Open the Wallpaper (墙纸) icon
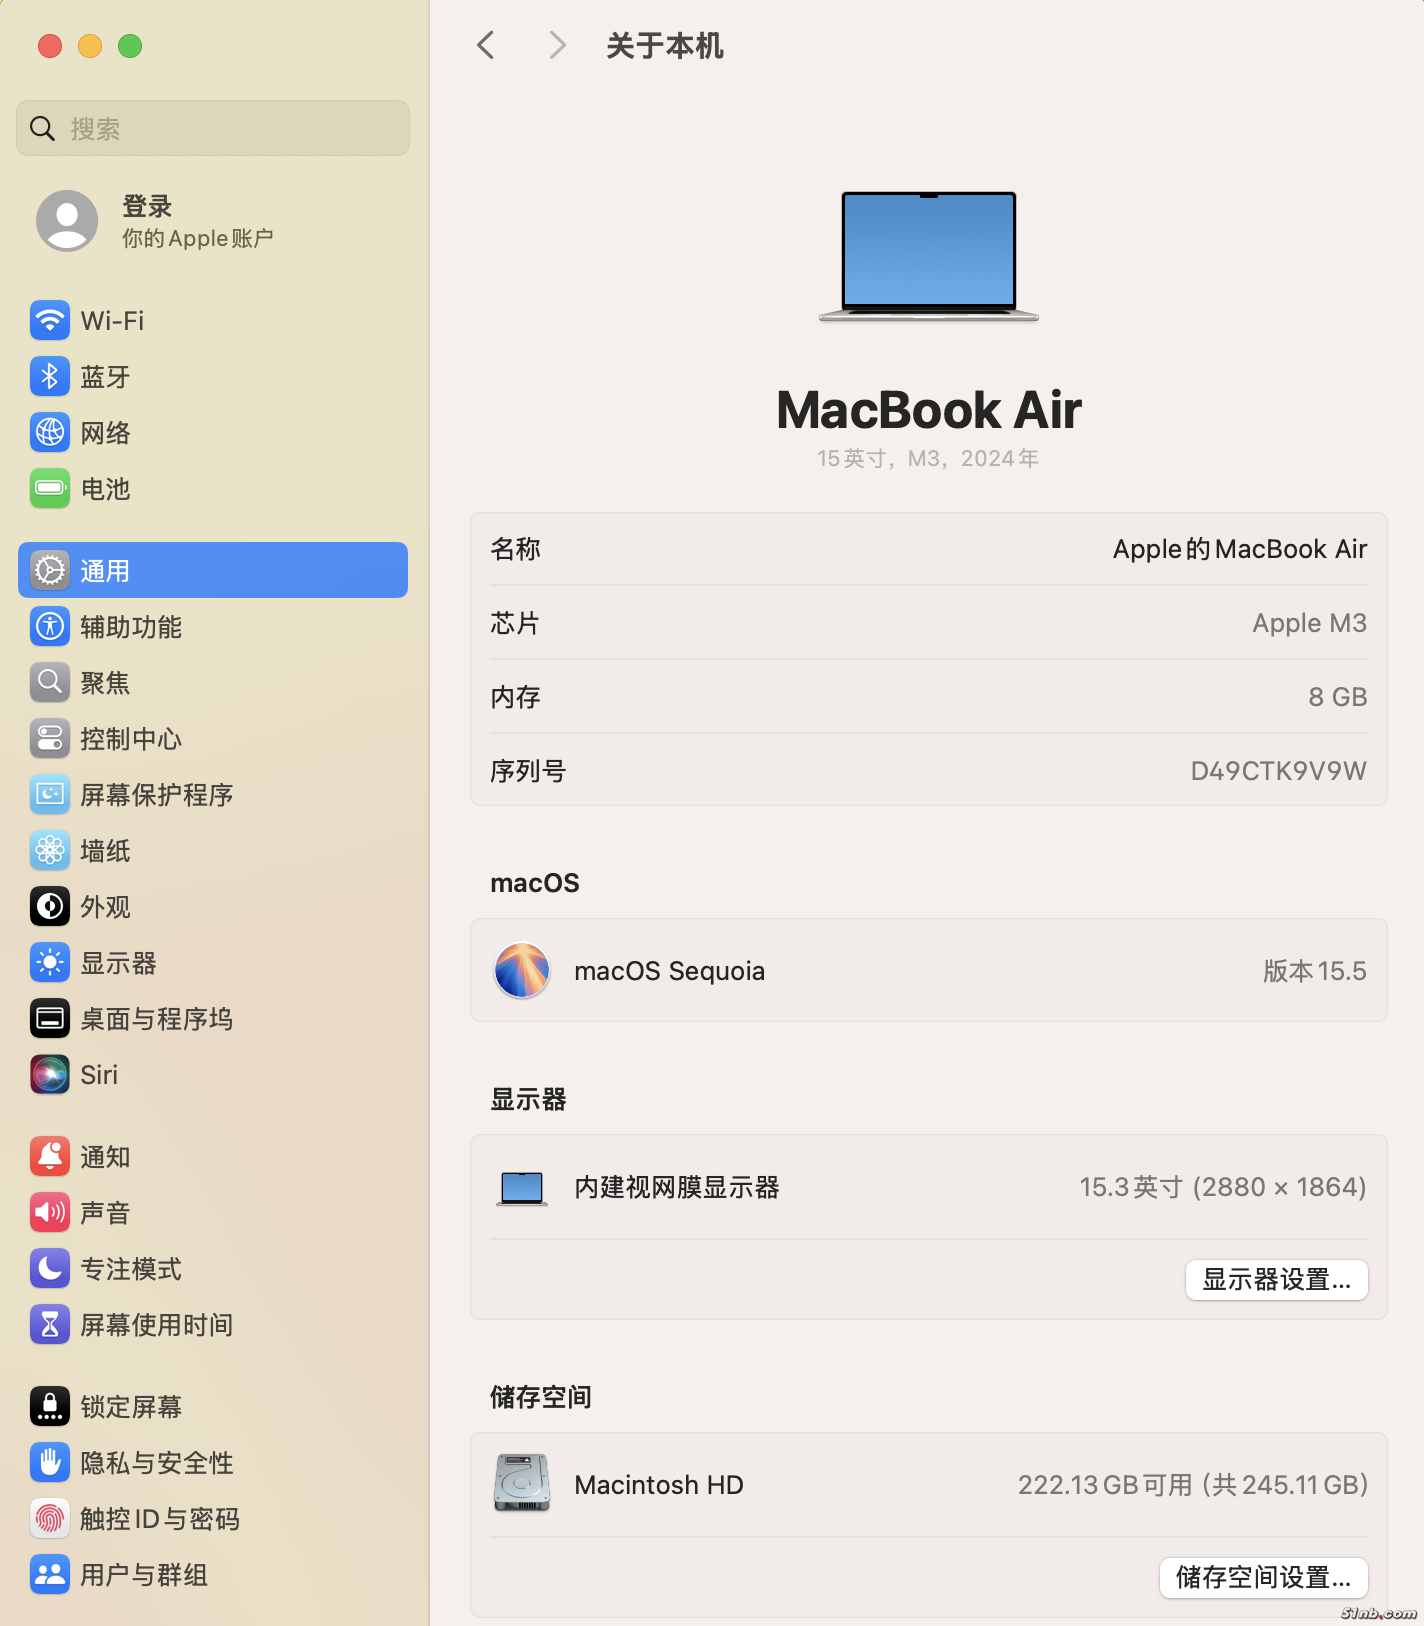This screenshot has width=1424, height=1626. tap(50, 851)
